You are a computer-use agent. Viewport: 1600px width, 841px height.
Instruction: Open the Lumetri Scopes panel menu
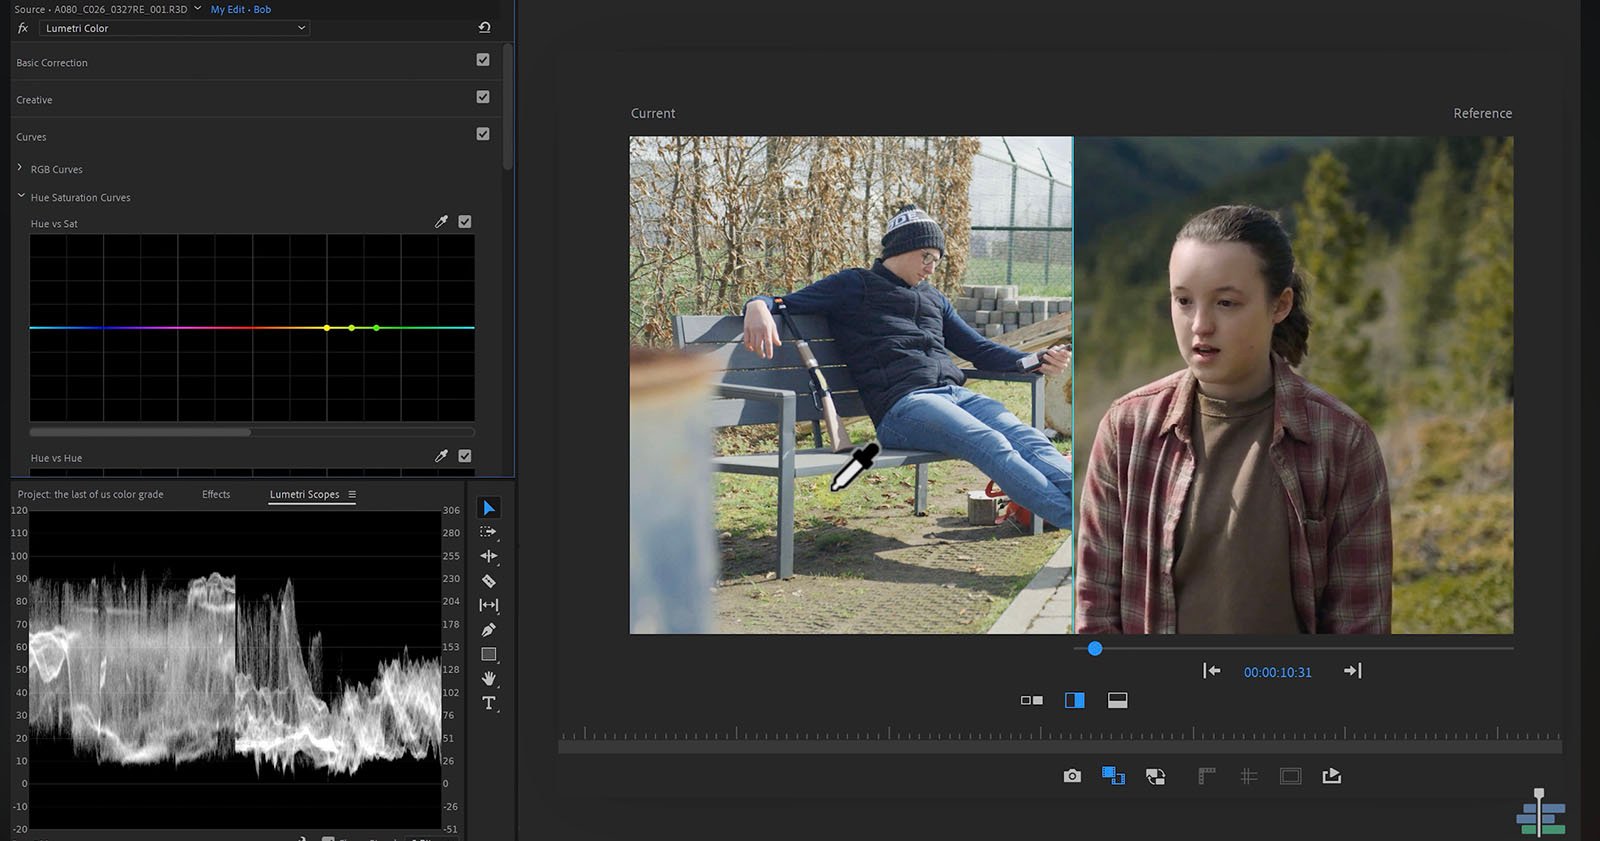coord(352,494)
